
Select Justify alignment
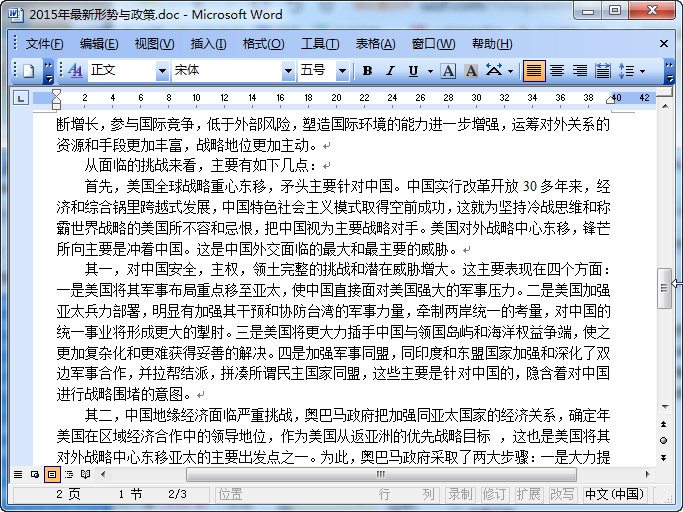[x=534, y=71]
